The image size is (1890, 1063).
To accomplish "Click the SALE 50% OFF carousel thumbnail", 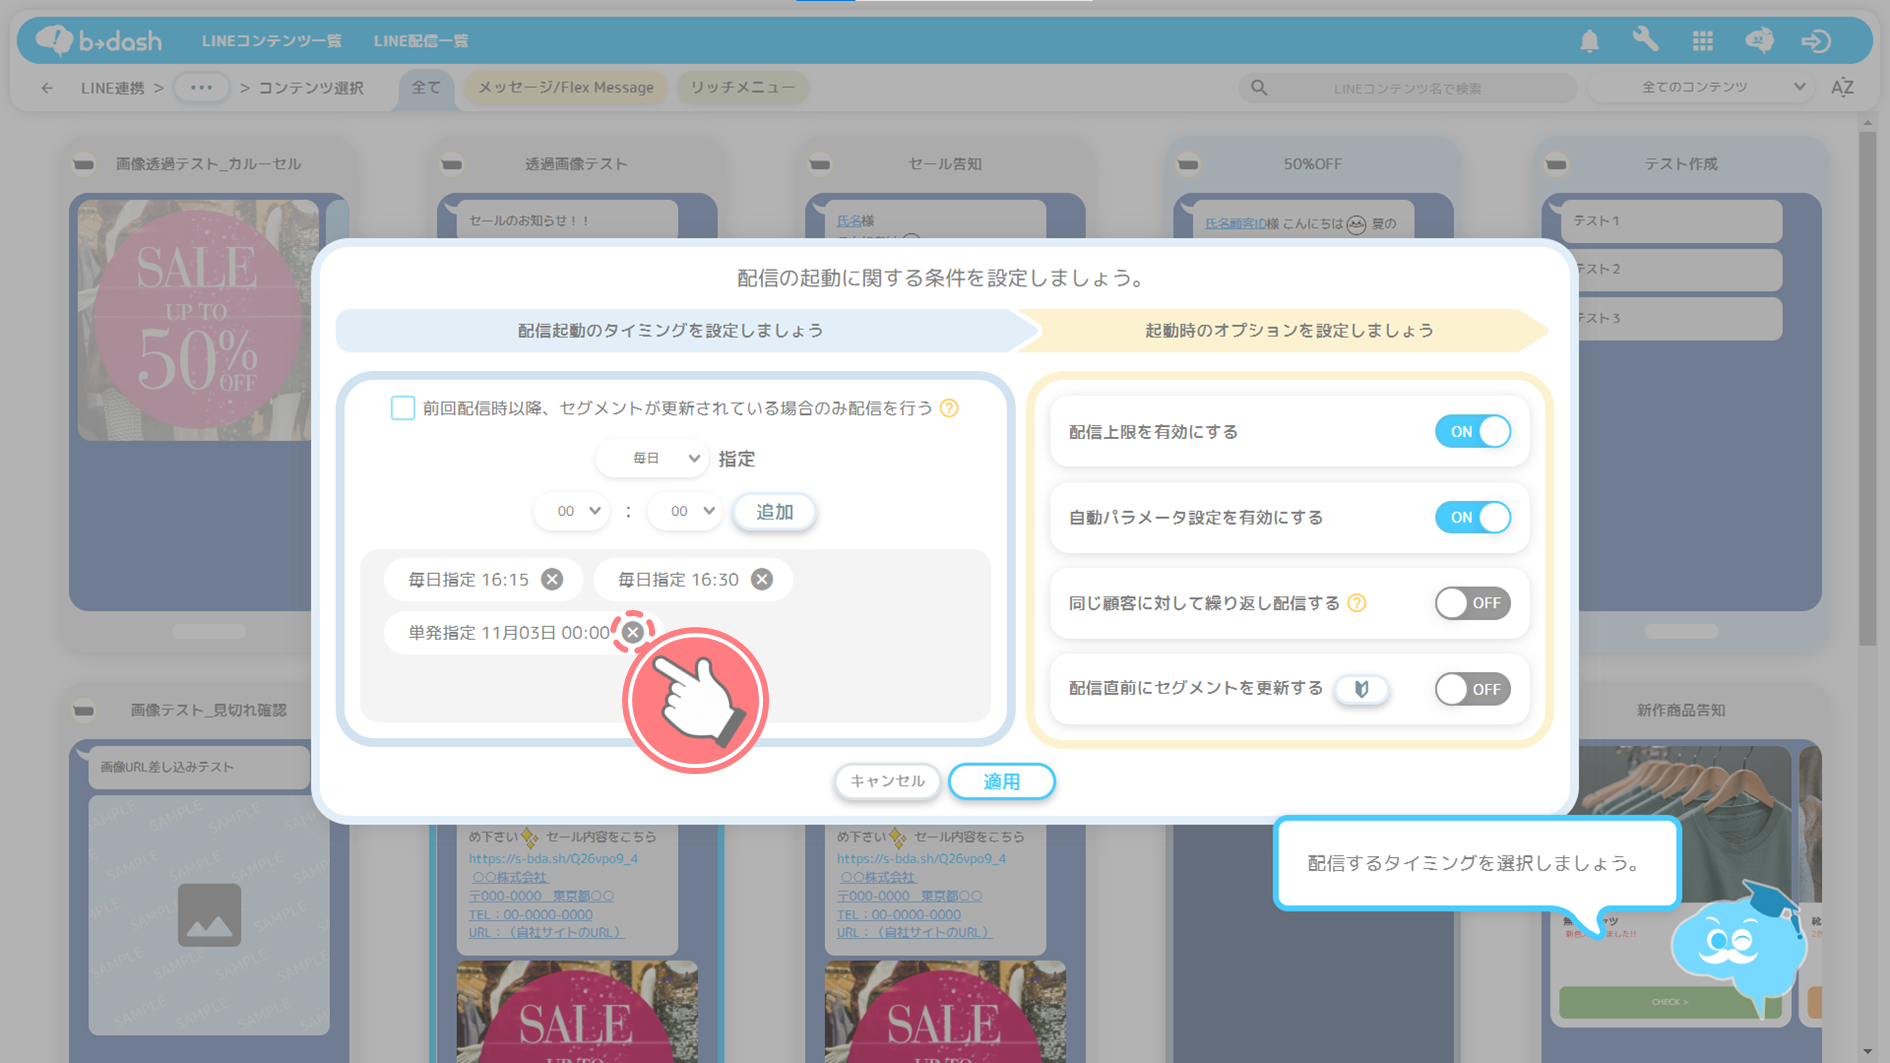I will (x=198, y=320).
